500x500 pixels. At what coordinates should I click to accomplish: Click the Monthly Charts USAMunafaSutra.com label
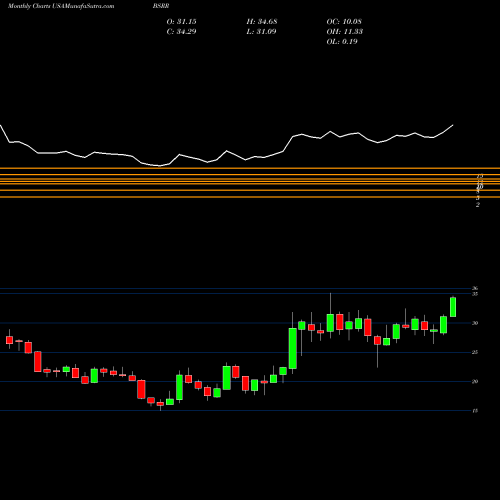tap(61, 6)
